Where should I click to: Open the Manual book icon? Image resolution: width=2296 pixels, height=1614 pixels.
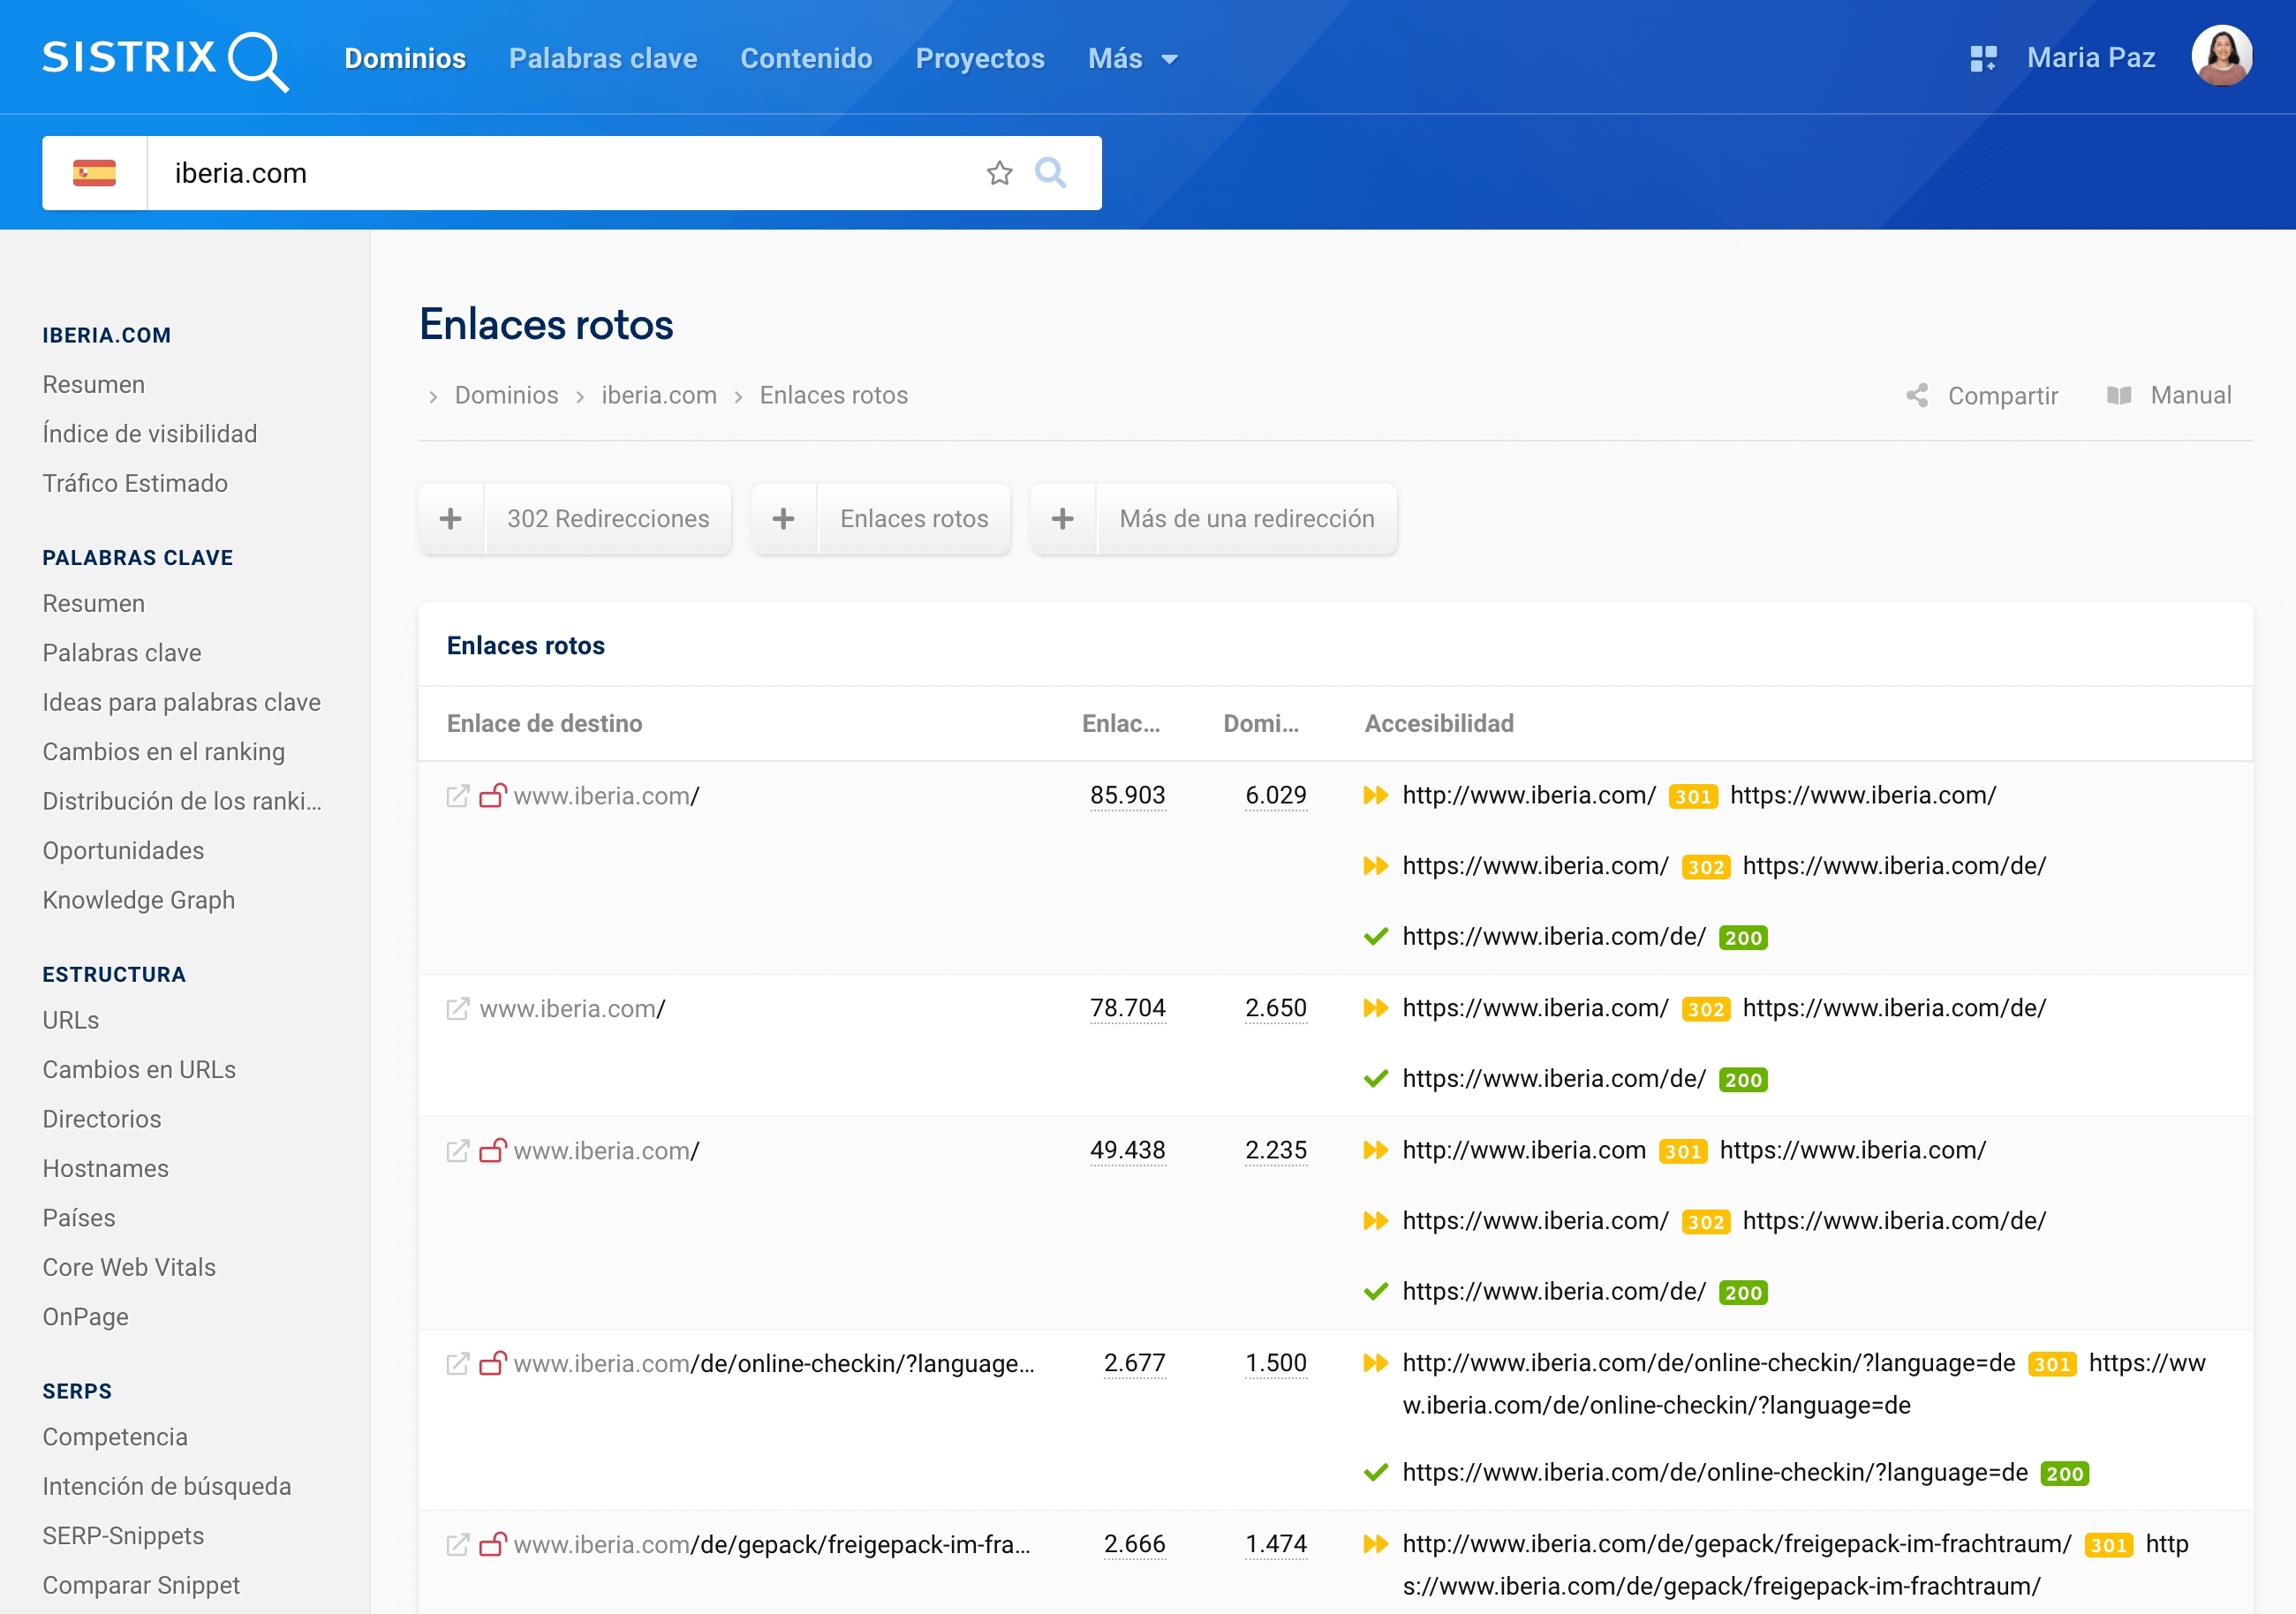point(2118,396)
